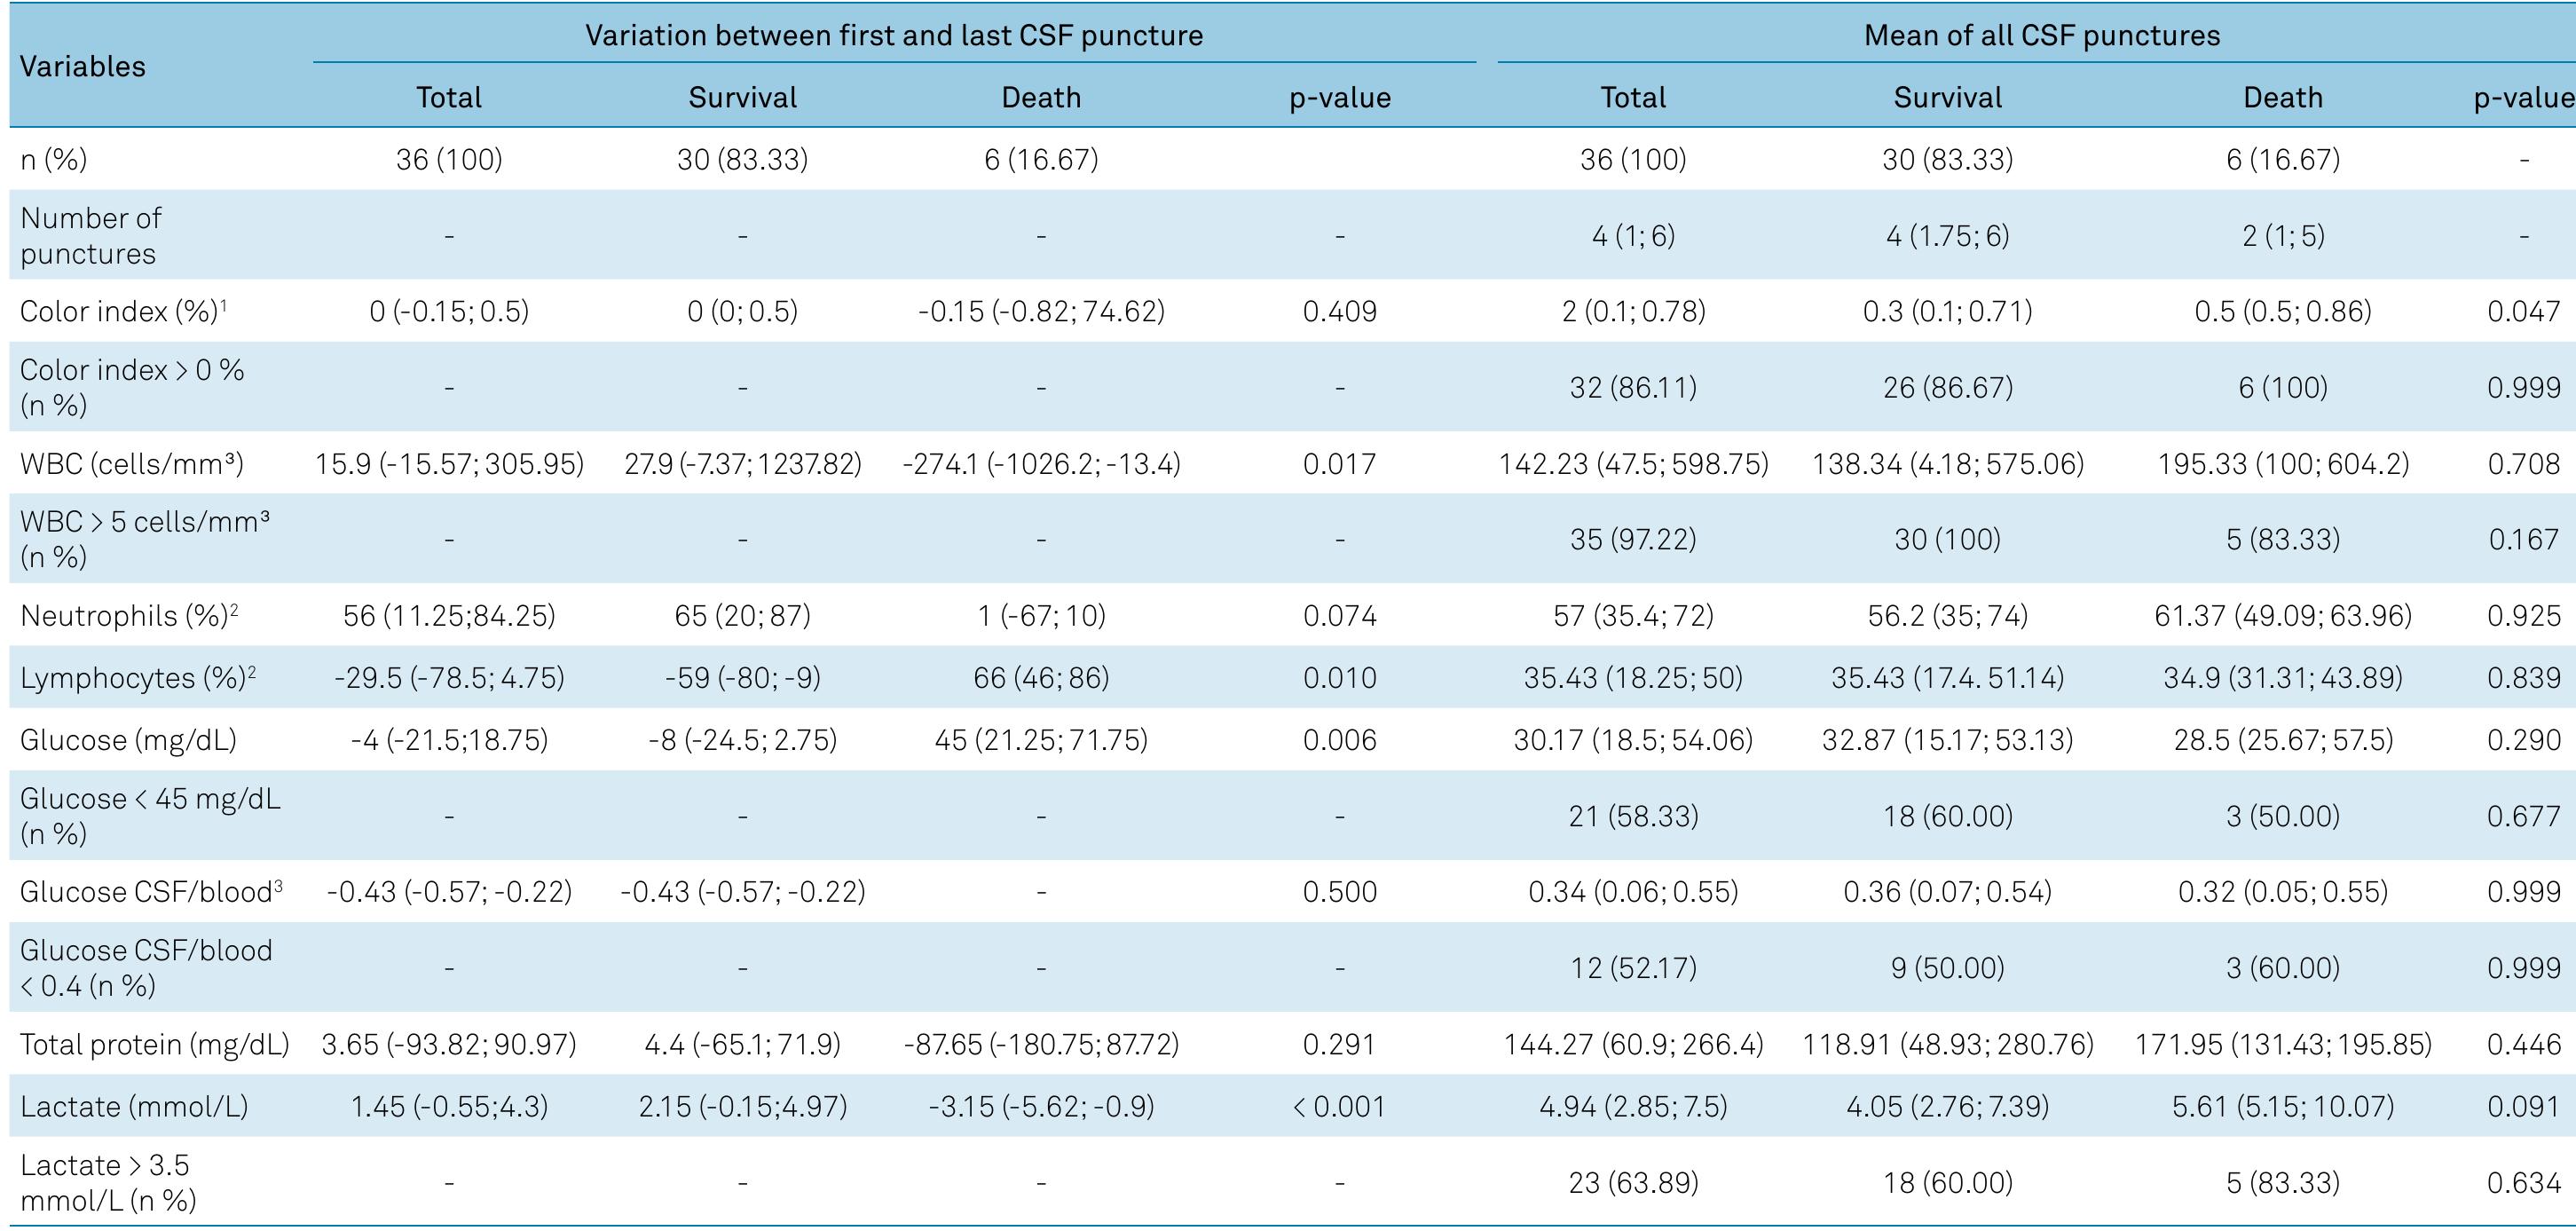
Task: Select the 'Glucose CSF/blood < 0.4' row label
Action: click(146, 968)
